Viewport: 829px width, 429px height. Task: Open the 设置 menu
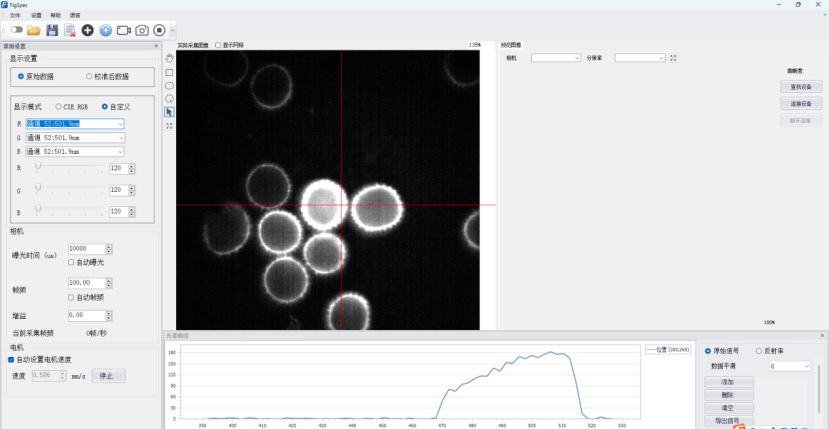36,16
